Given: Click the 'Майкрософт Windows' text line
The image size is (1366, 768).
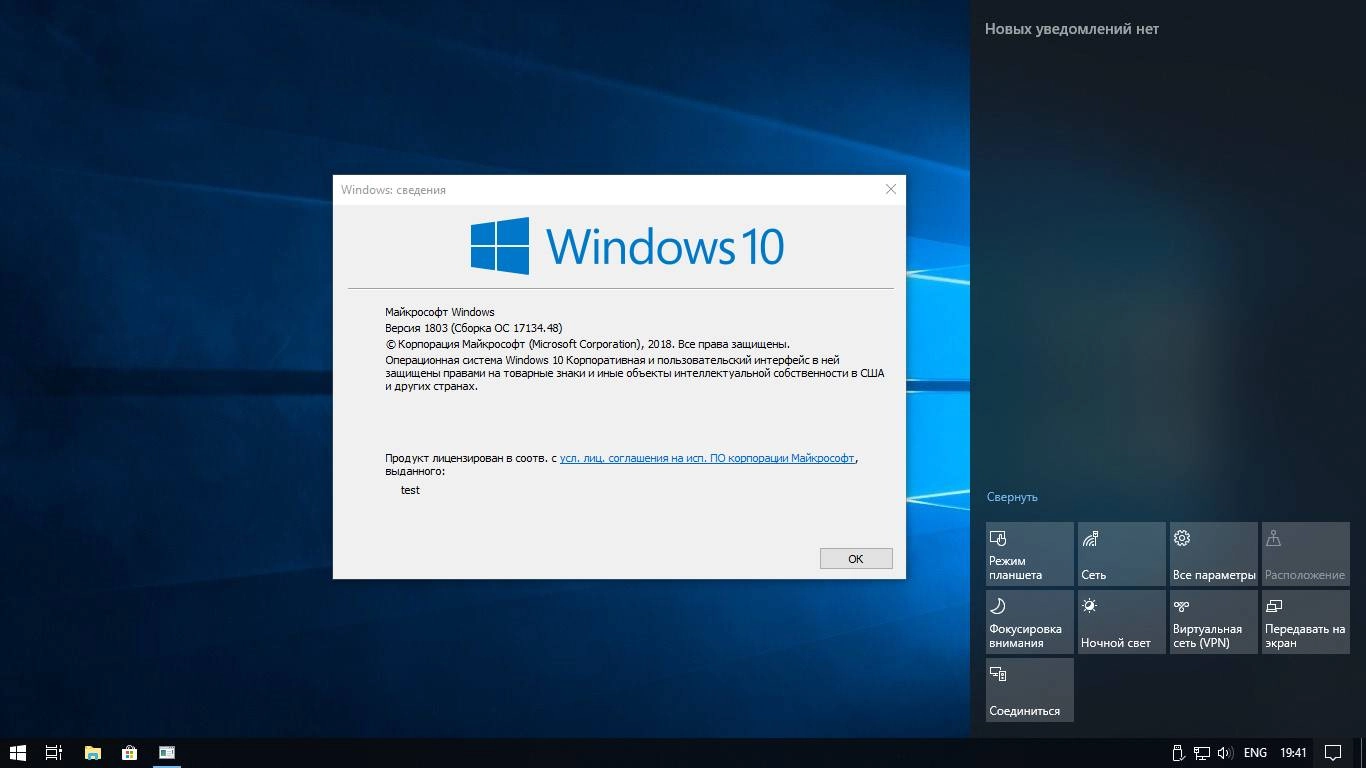Looking at the screenshot, I should click(x=440, y=312).
